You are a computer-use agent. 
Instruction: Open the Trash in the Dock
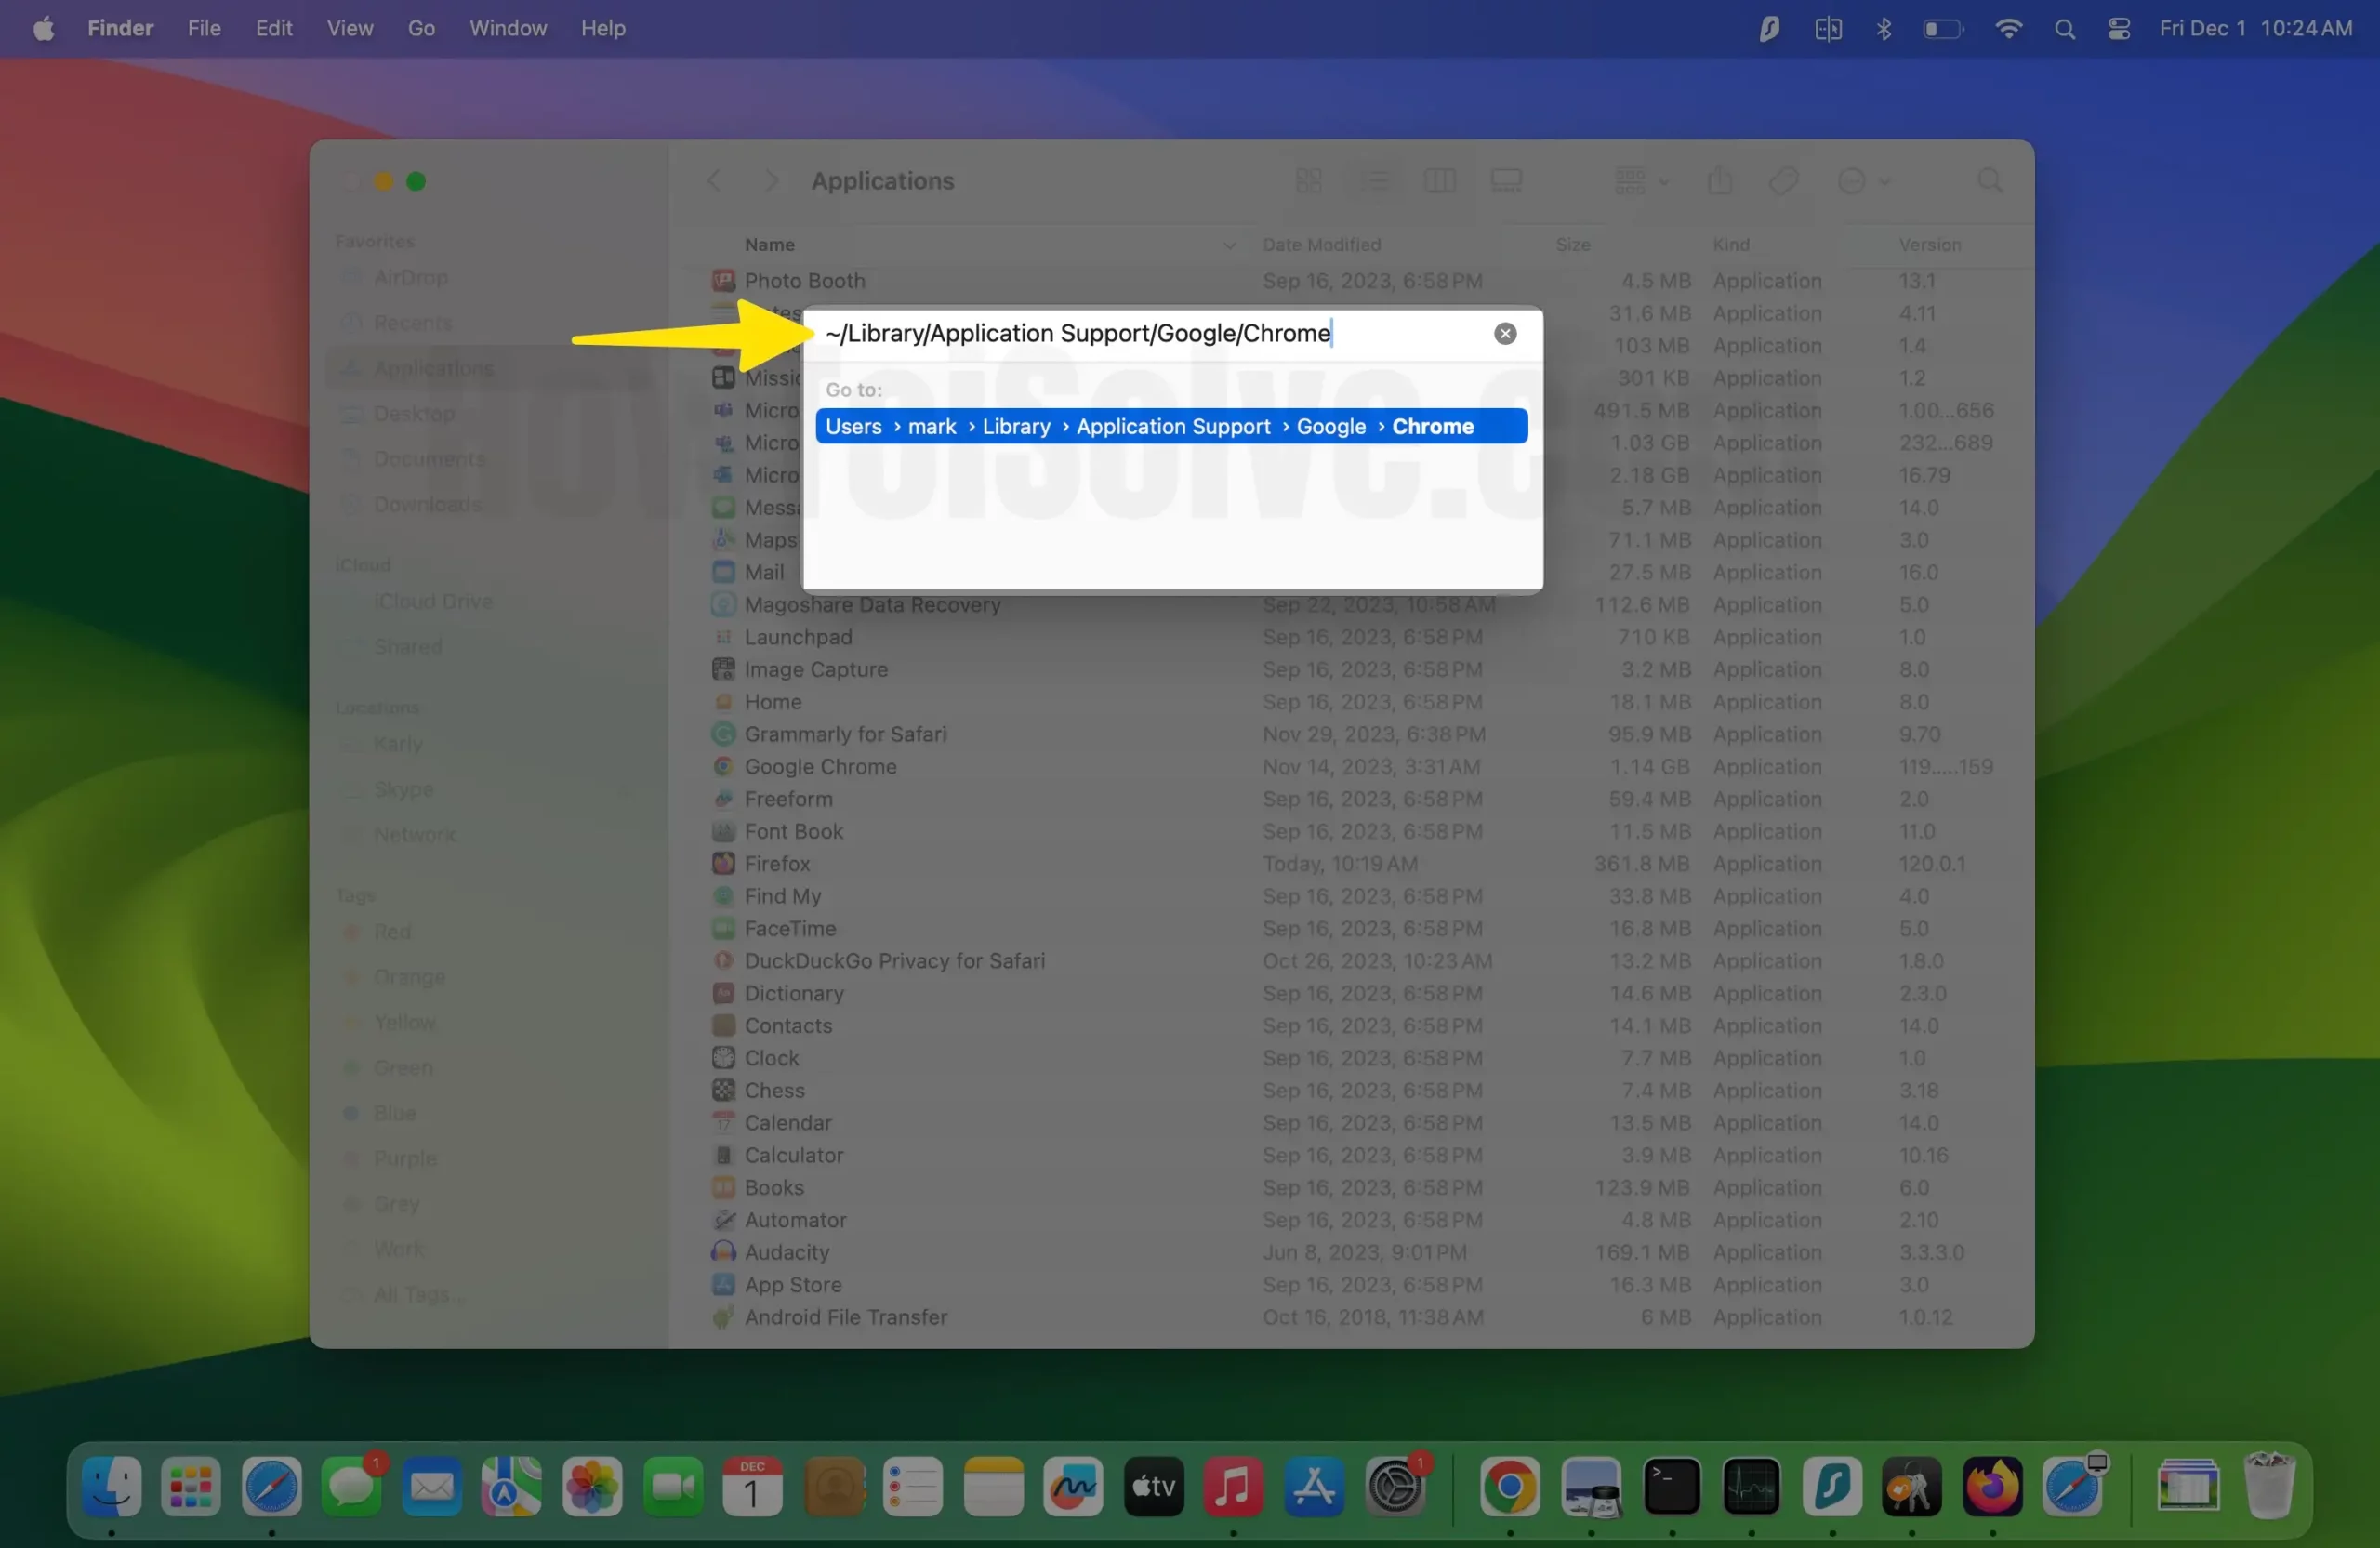[x=2269, y=1486]
